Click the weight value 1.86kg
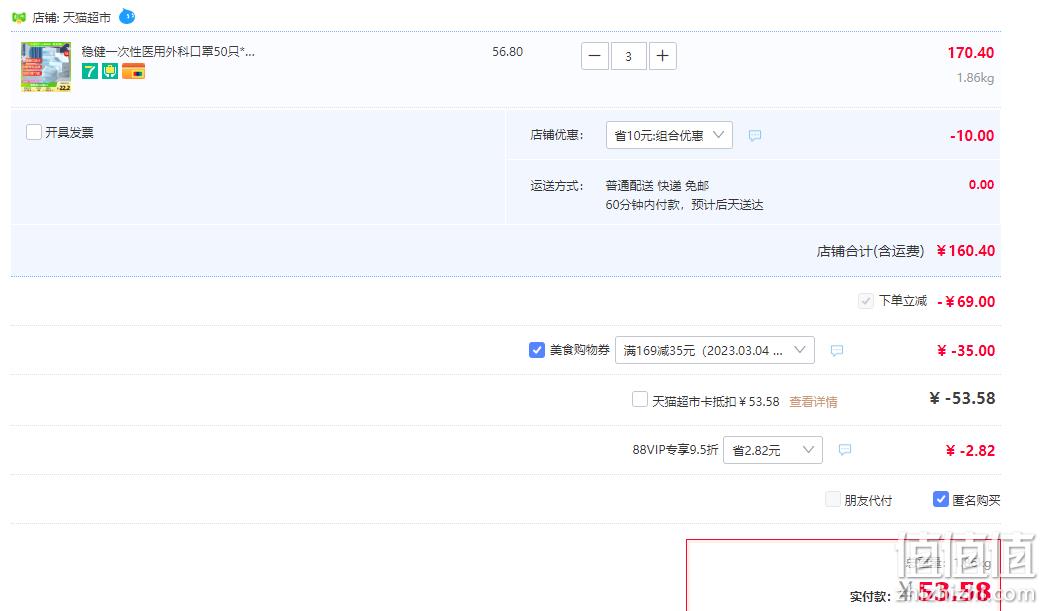 coord(975,78)
